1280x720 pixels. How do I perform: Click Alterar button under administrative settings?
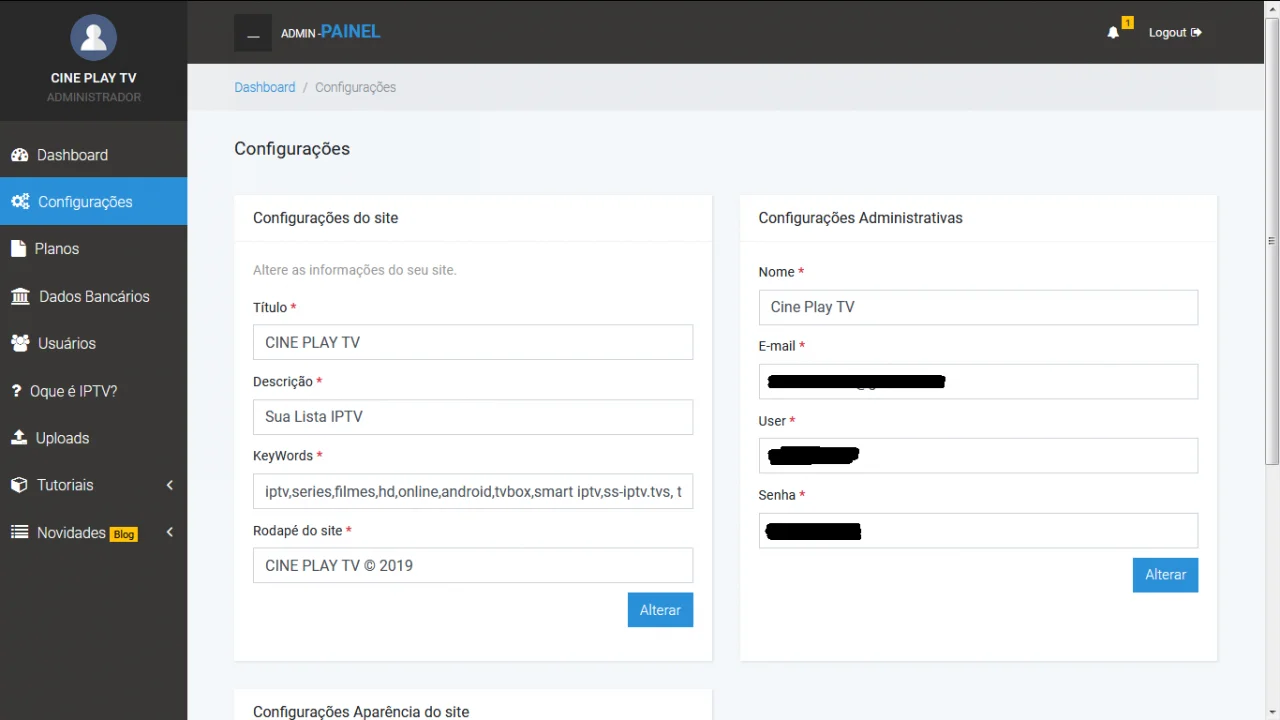coord(1165,575)
